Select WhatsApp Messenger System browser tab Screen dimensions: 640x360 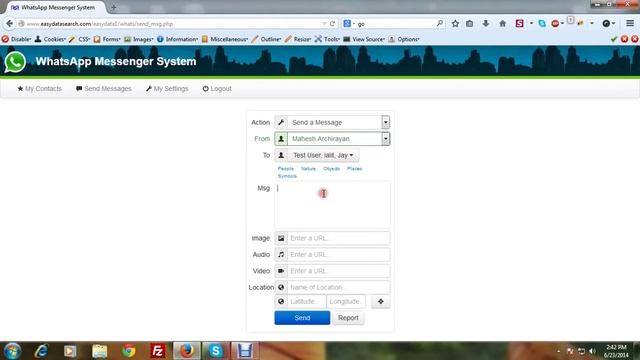54,7
